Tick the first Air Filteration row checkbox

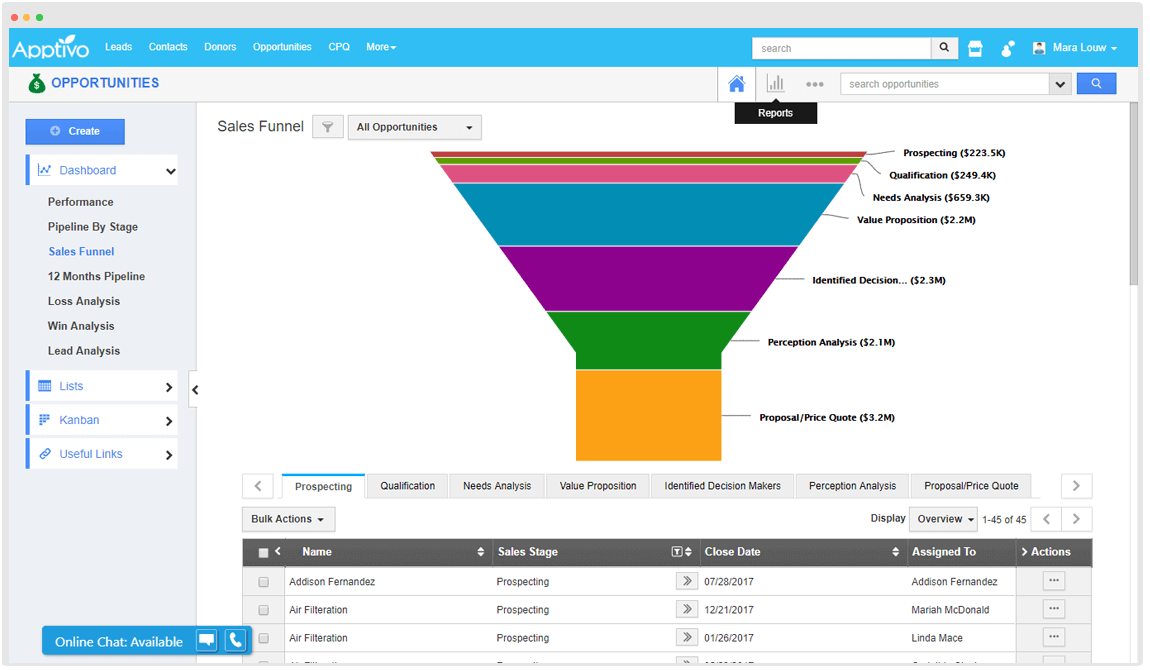264,610
